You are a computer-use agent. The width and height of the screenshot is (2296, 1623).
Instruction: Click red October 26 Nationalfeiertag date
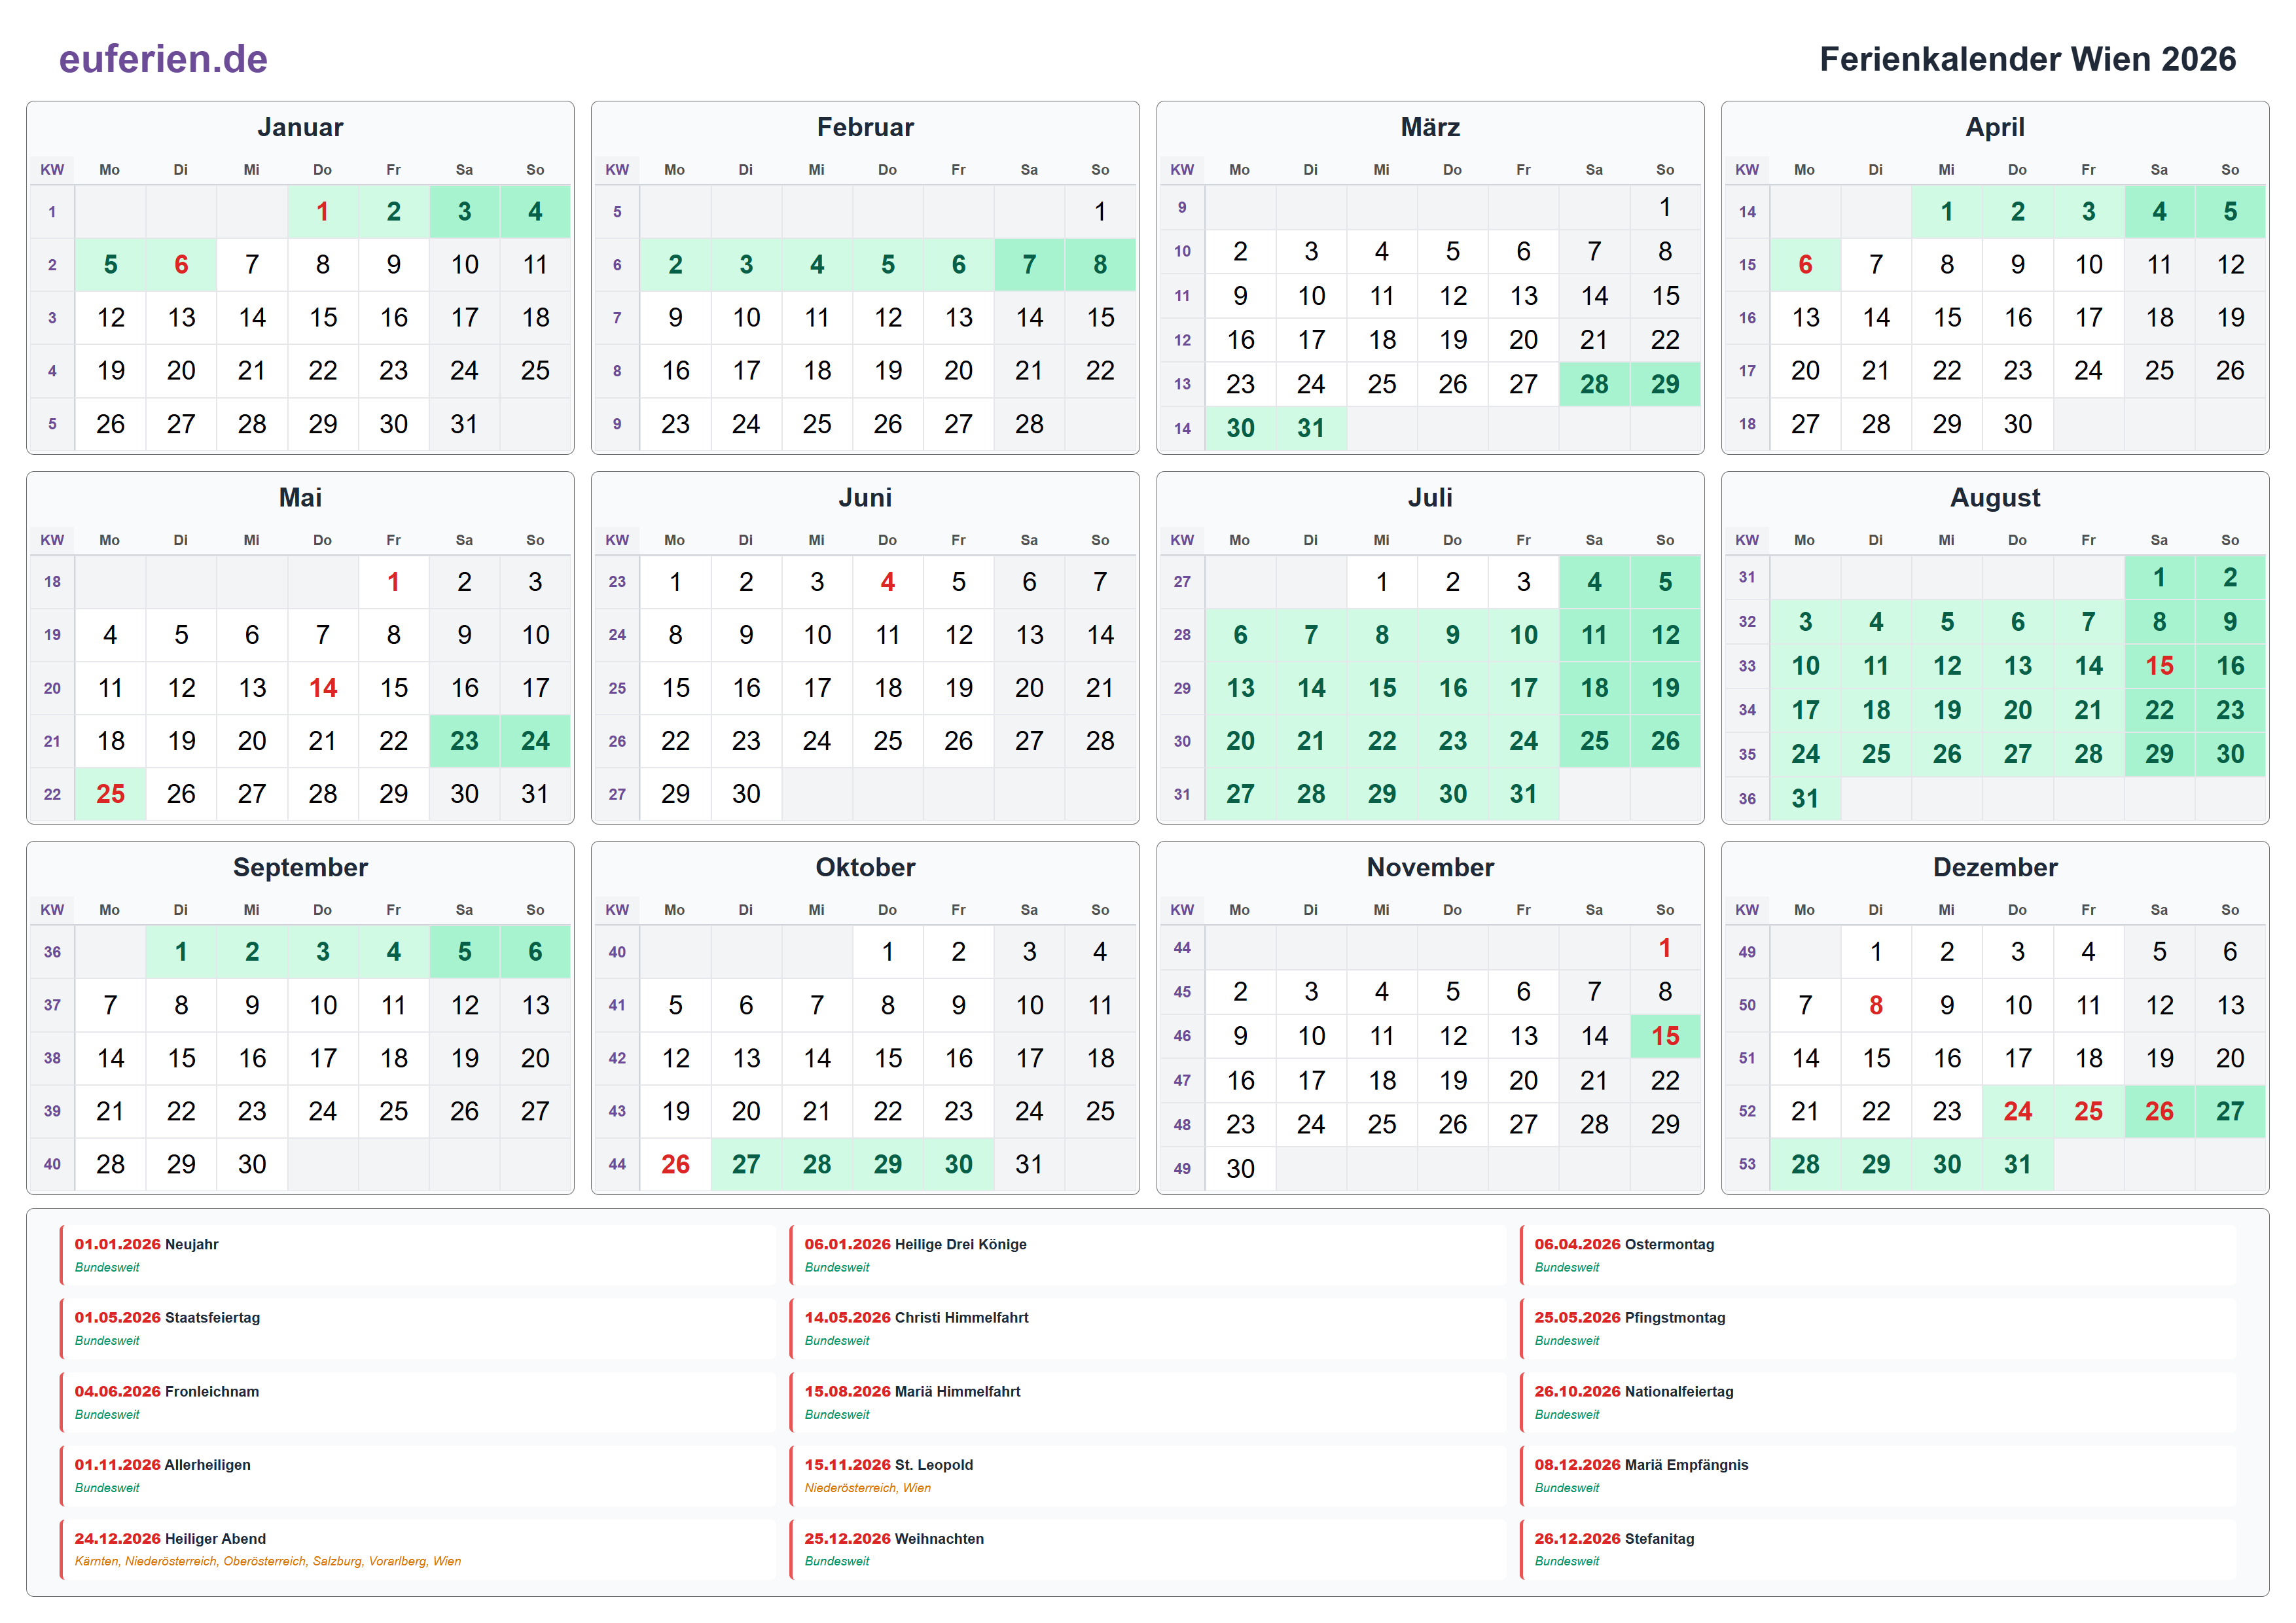coord(675,1164)
